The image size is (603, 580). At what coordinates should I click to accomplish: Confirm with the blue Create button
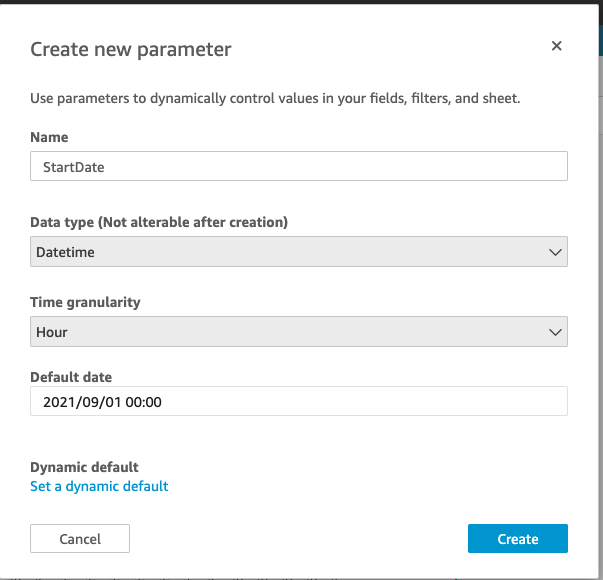point(518,538)
